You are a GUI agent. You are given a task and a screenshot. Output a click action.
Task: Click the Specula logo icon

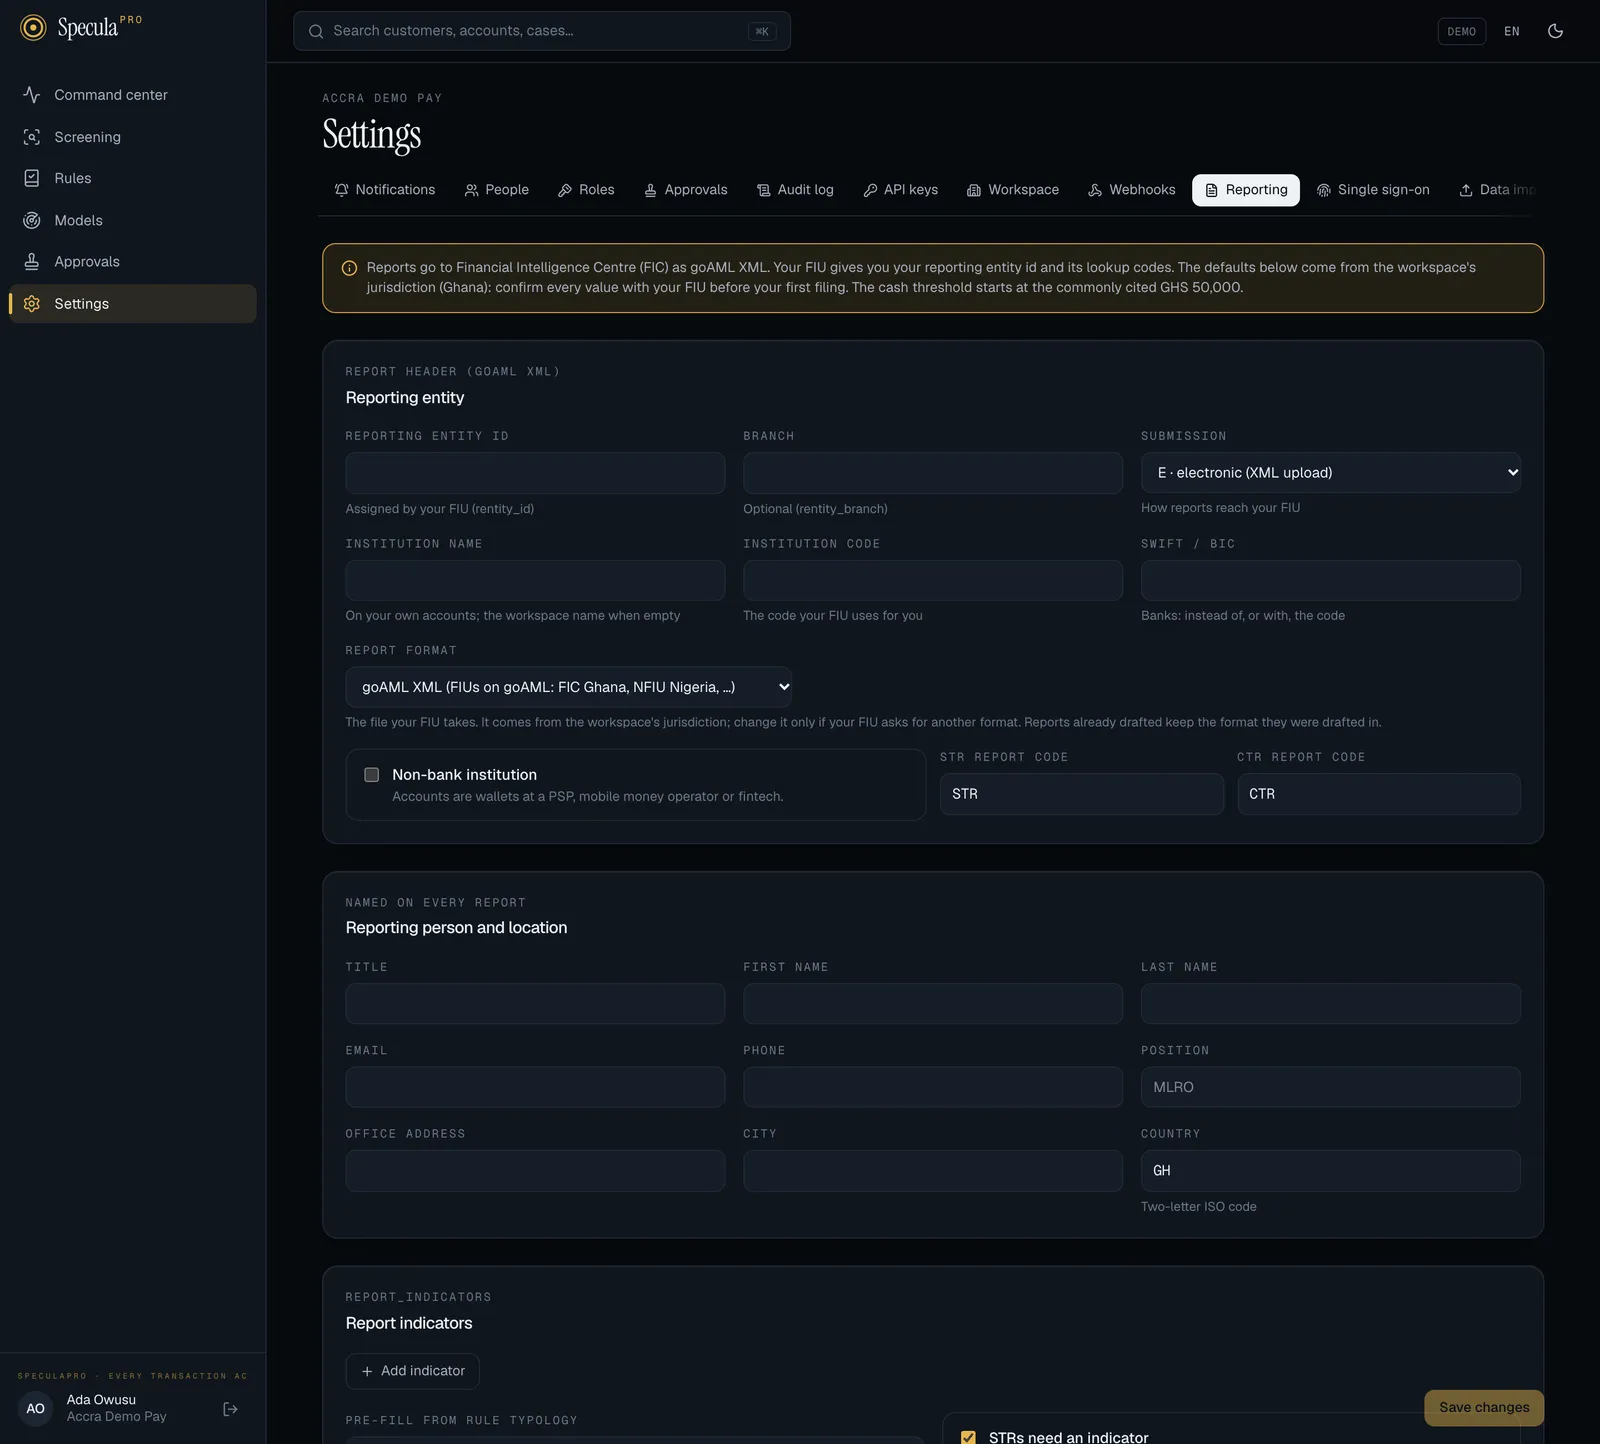(33, 28)
